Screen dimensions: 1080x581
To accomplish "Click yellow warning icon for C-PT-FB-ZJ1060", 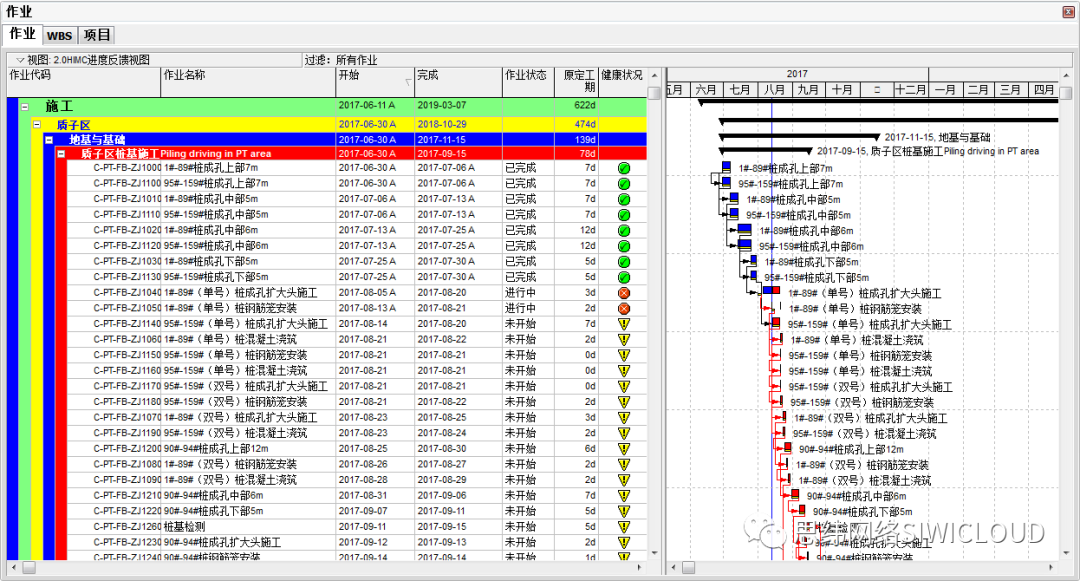I will coord(624,339).
